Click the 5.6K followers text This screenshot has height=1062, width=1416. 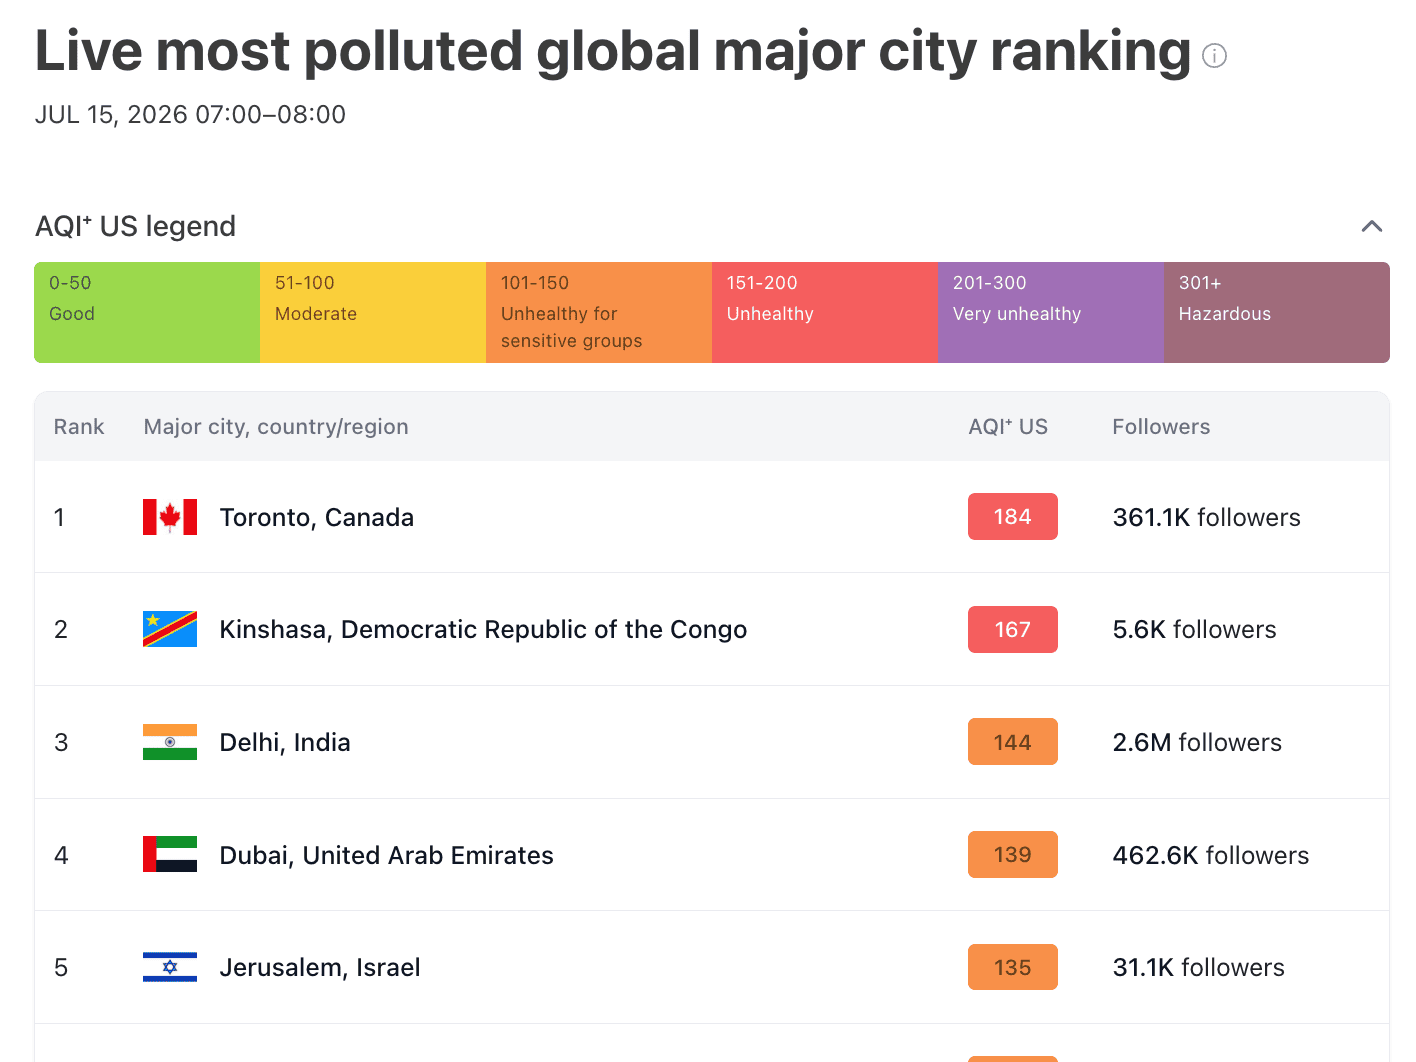pos(1195,629)
